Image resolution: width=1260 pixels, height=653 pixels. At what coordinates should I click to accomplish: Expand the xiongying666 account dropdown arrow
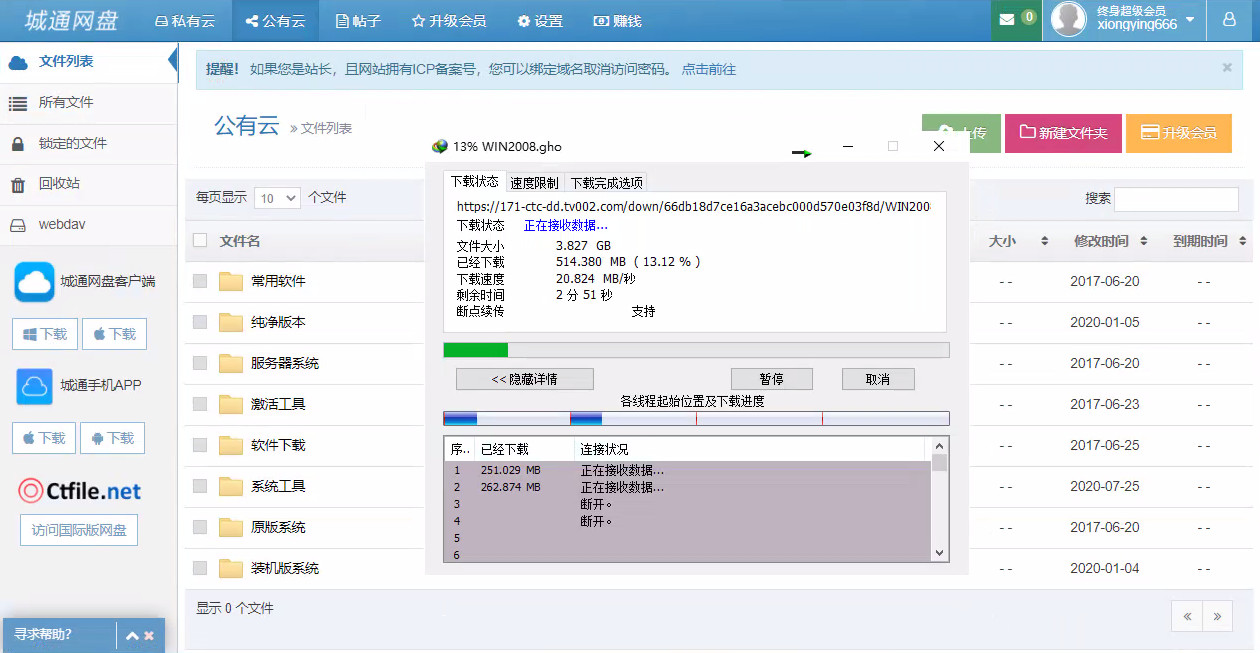[1189, 19]
